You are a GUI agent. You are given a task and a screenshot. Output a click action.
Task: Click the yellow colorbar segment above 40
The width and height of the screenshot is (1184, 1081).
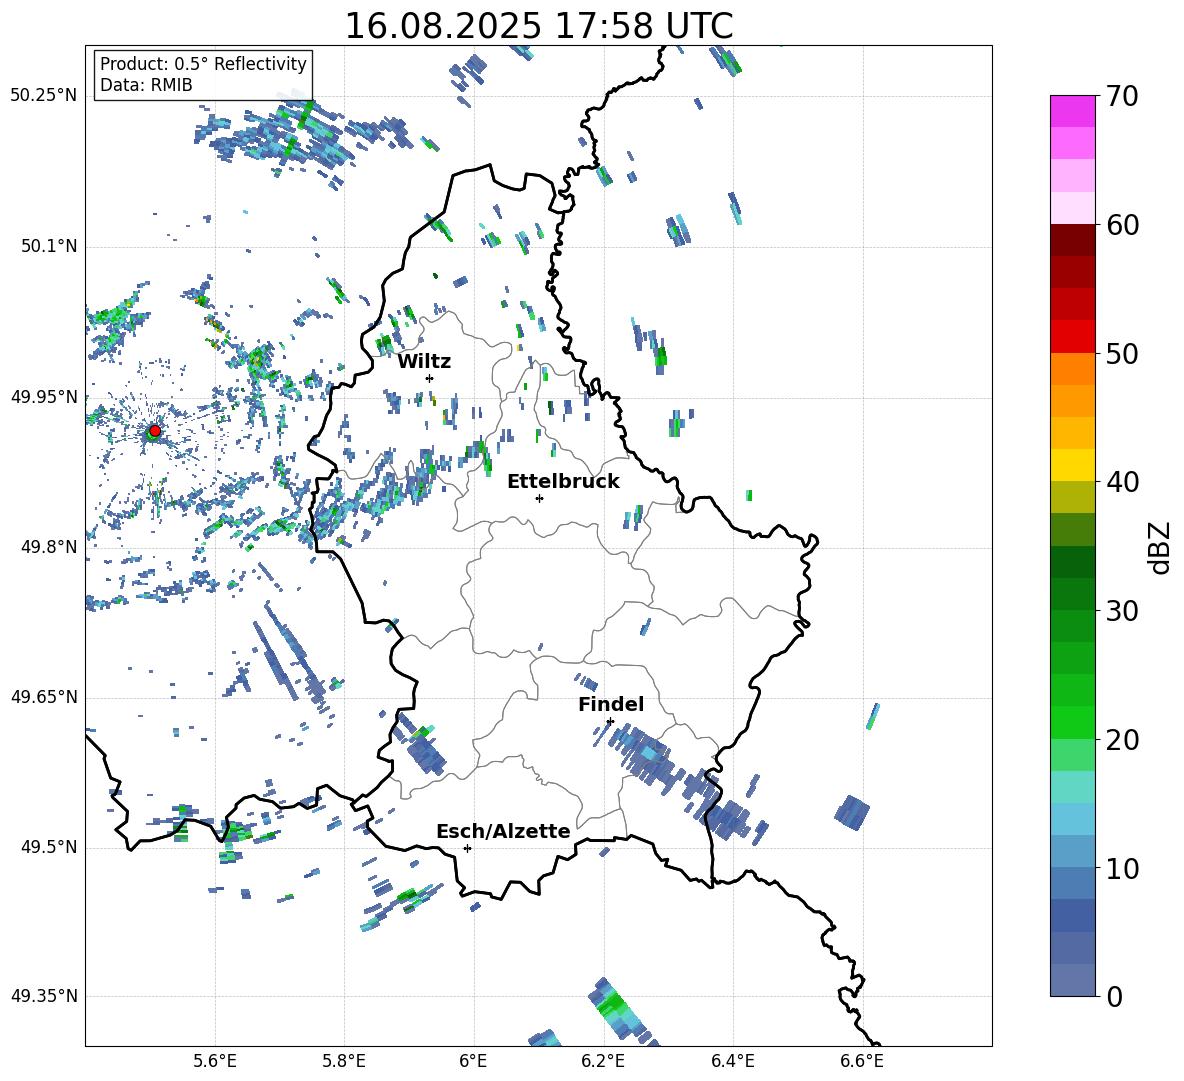(x=1072, y=465)
